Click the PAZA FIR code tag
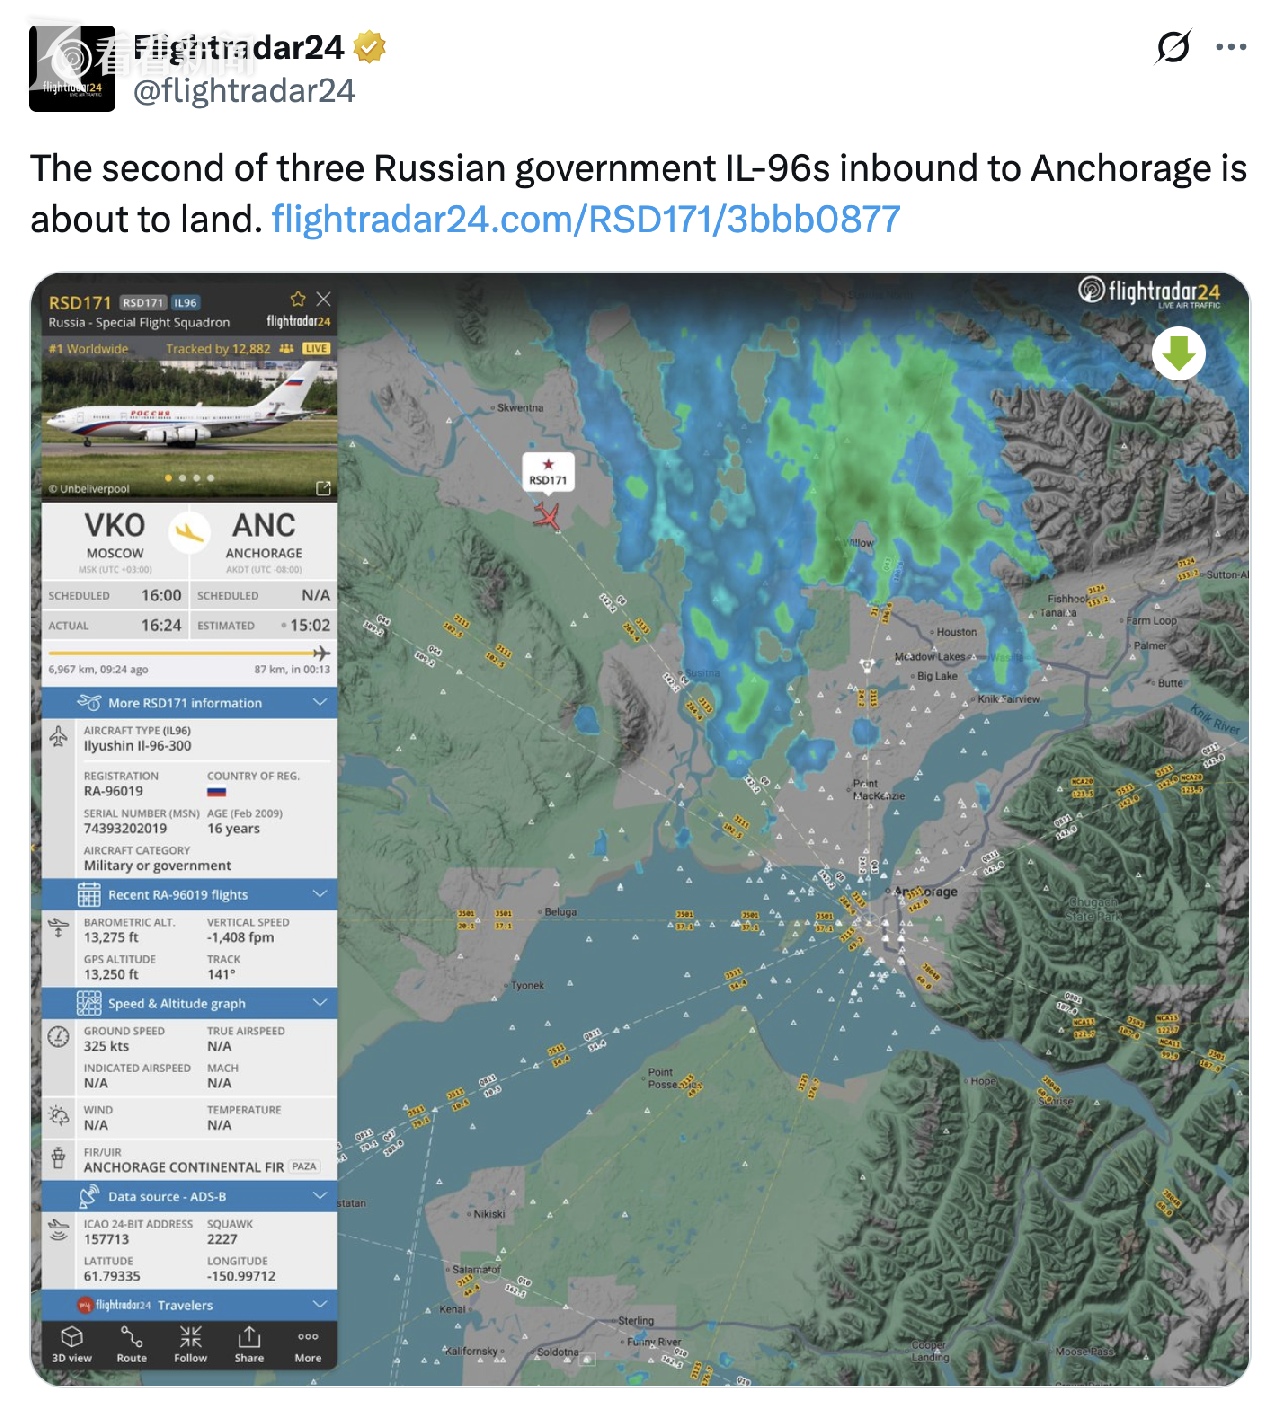This screenshot has width=1280, height=1414. 304,1167
